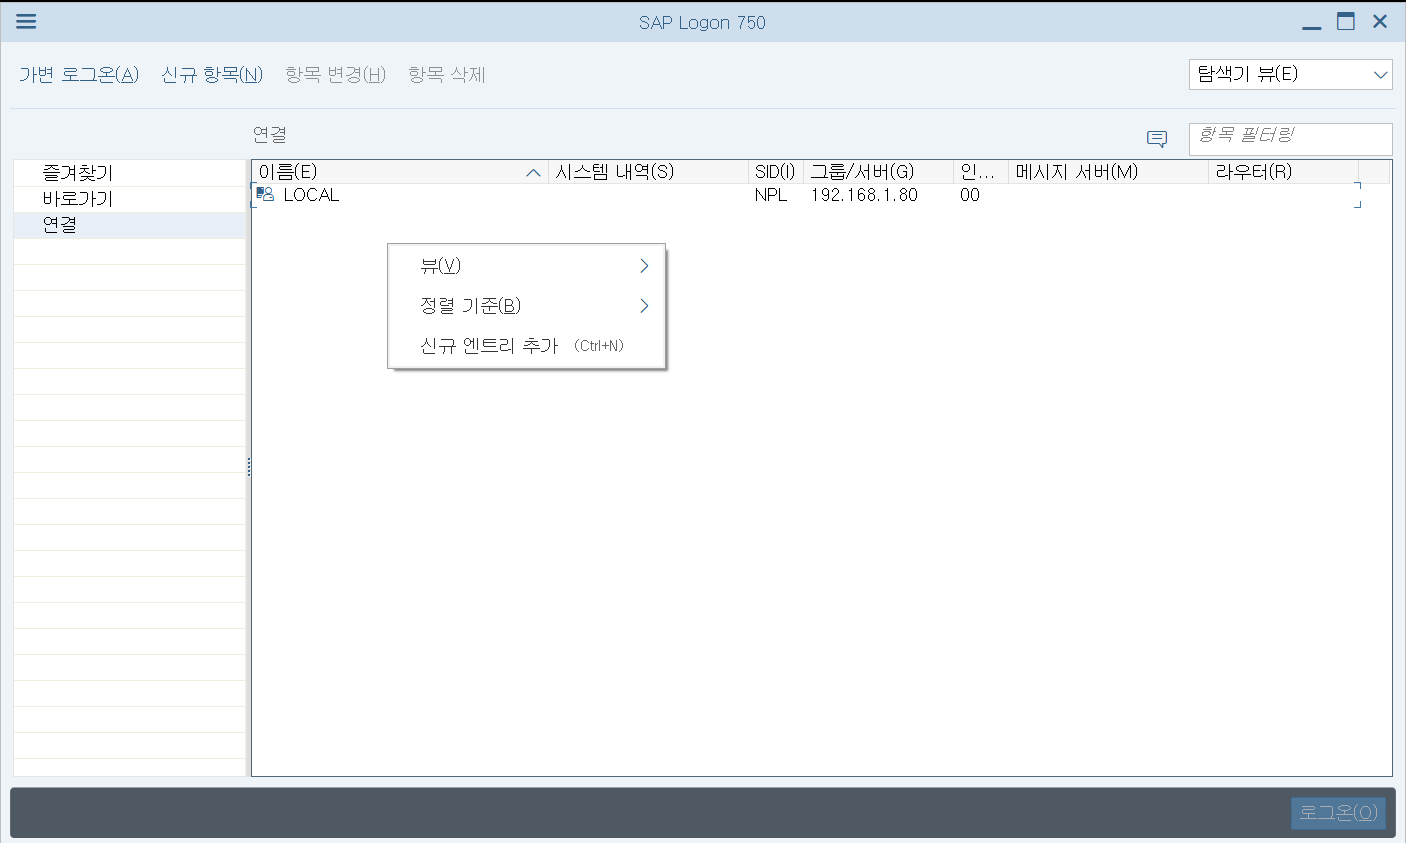Open the hamburger menu icon
Viewport: 1406px width, 843px height.
26,22
